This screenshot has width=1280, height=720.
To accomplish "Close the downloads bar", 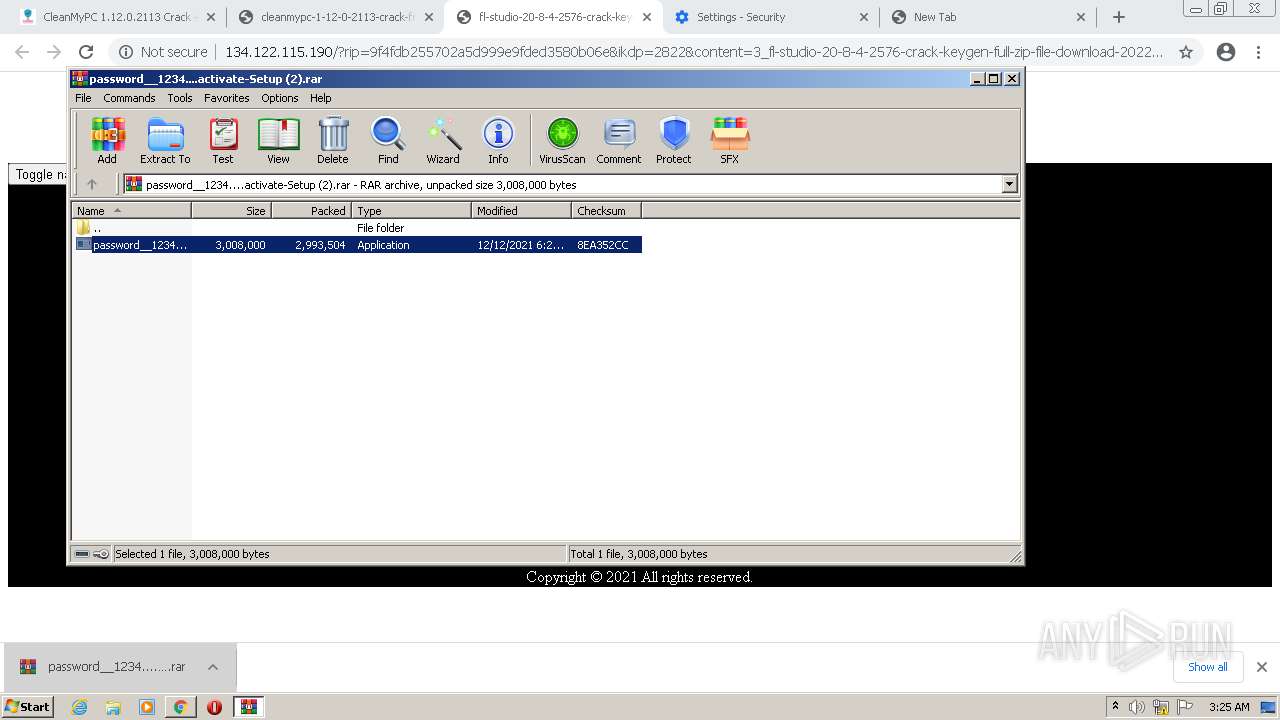I will [1262, 667].
